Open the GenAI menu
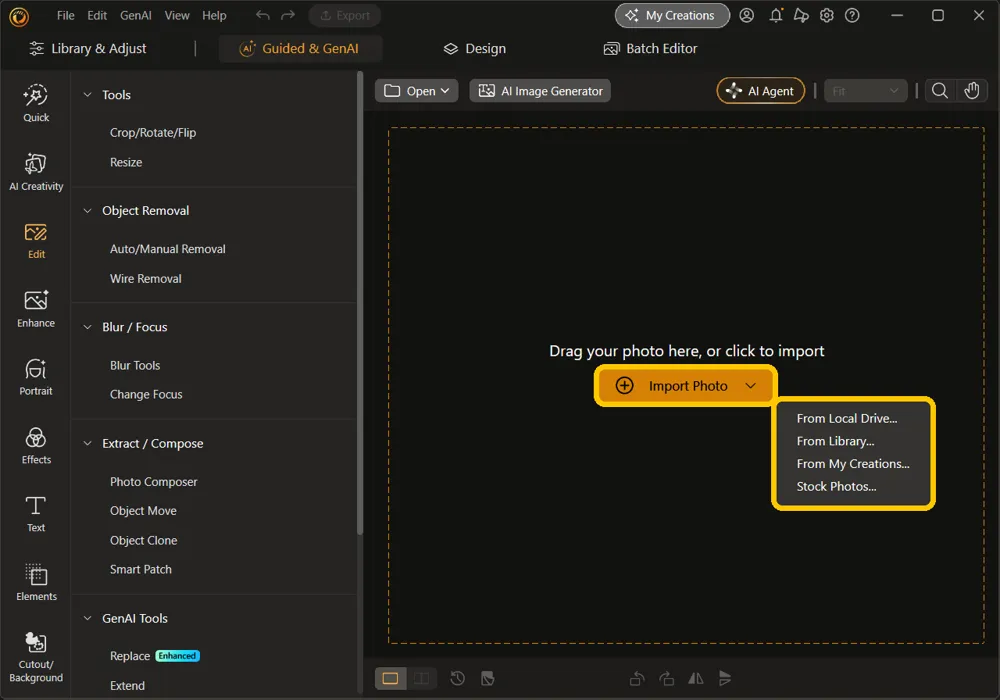 coord(136,15)
